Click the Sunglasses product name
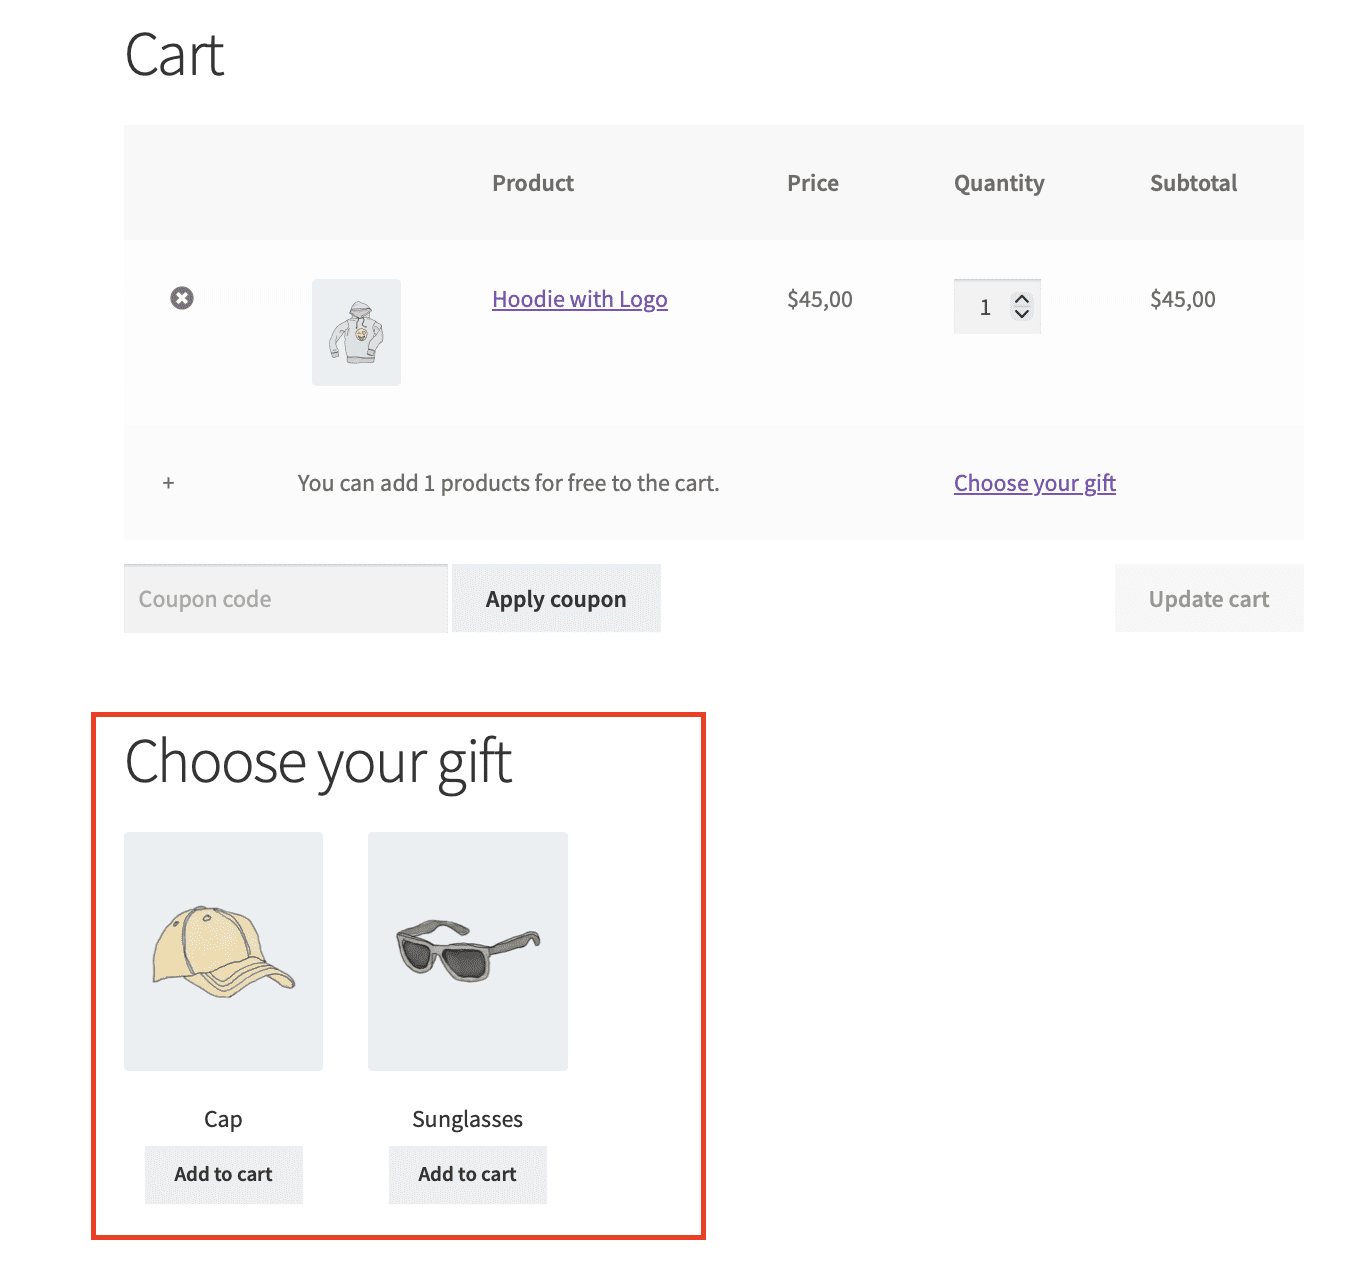This screenshot has height=1262, width=1354. pyautogui.click(x=467, y=1119)
